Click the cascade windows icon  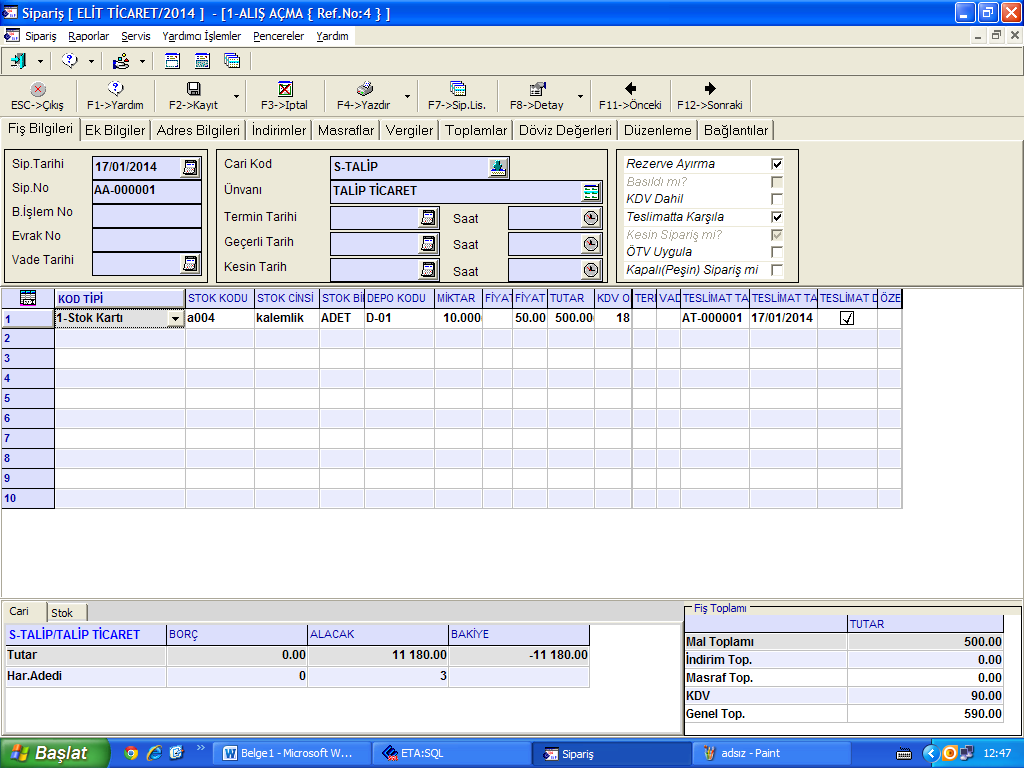pos(232,61)
